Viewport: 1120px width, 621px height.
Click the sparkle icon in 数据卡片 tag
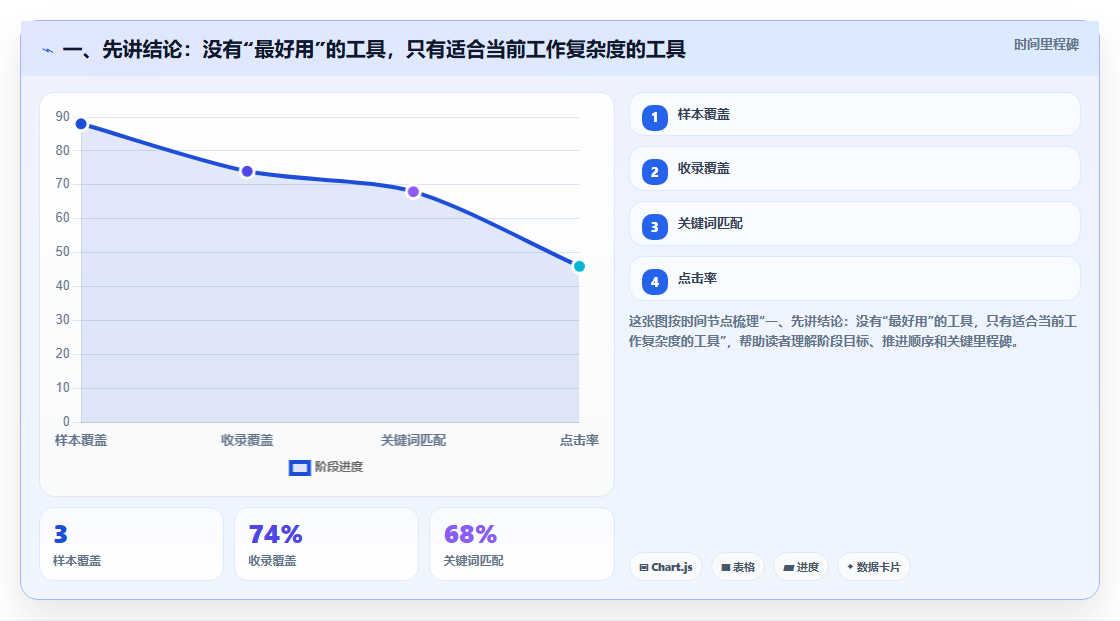coord(850,567)
